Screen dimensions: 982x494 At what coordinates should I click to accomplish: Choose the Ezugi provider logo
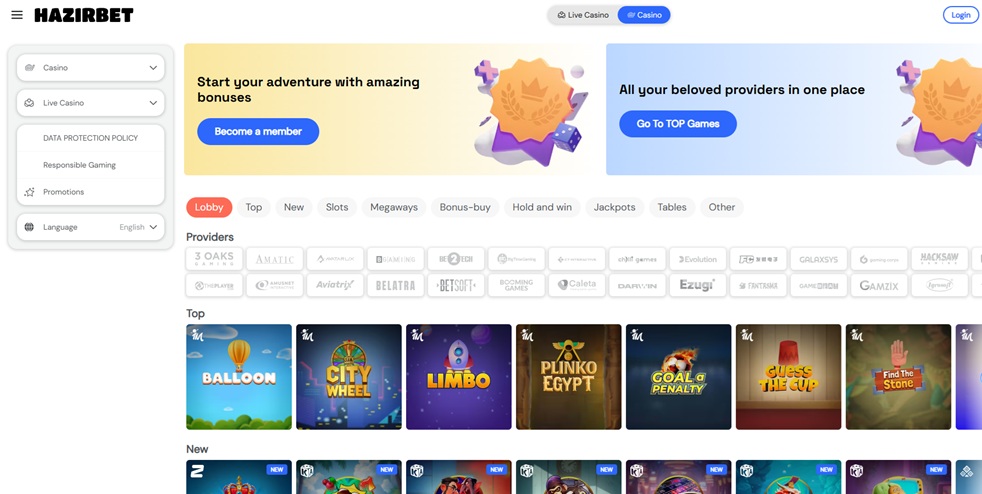[698, 285]
